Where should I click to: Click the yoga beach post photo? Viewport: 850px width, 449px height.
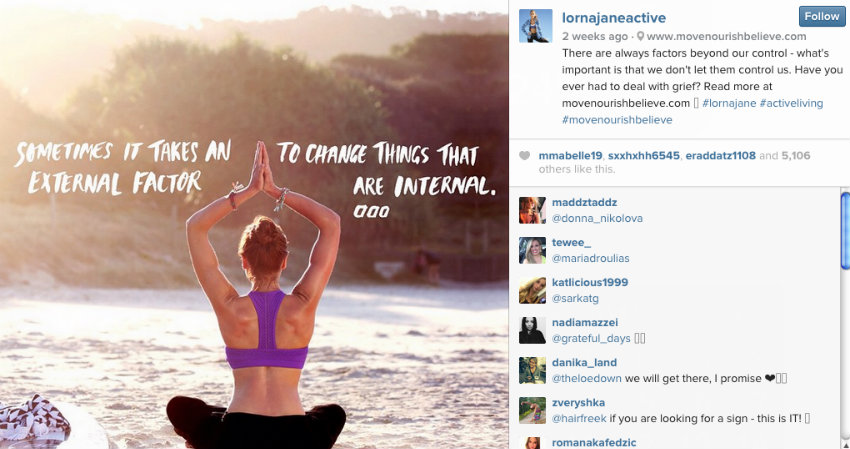click(254, 224)
